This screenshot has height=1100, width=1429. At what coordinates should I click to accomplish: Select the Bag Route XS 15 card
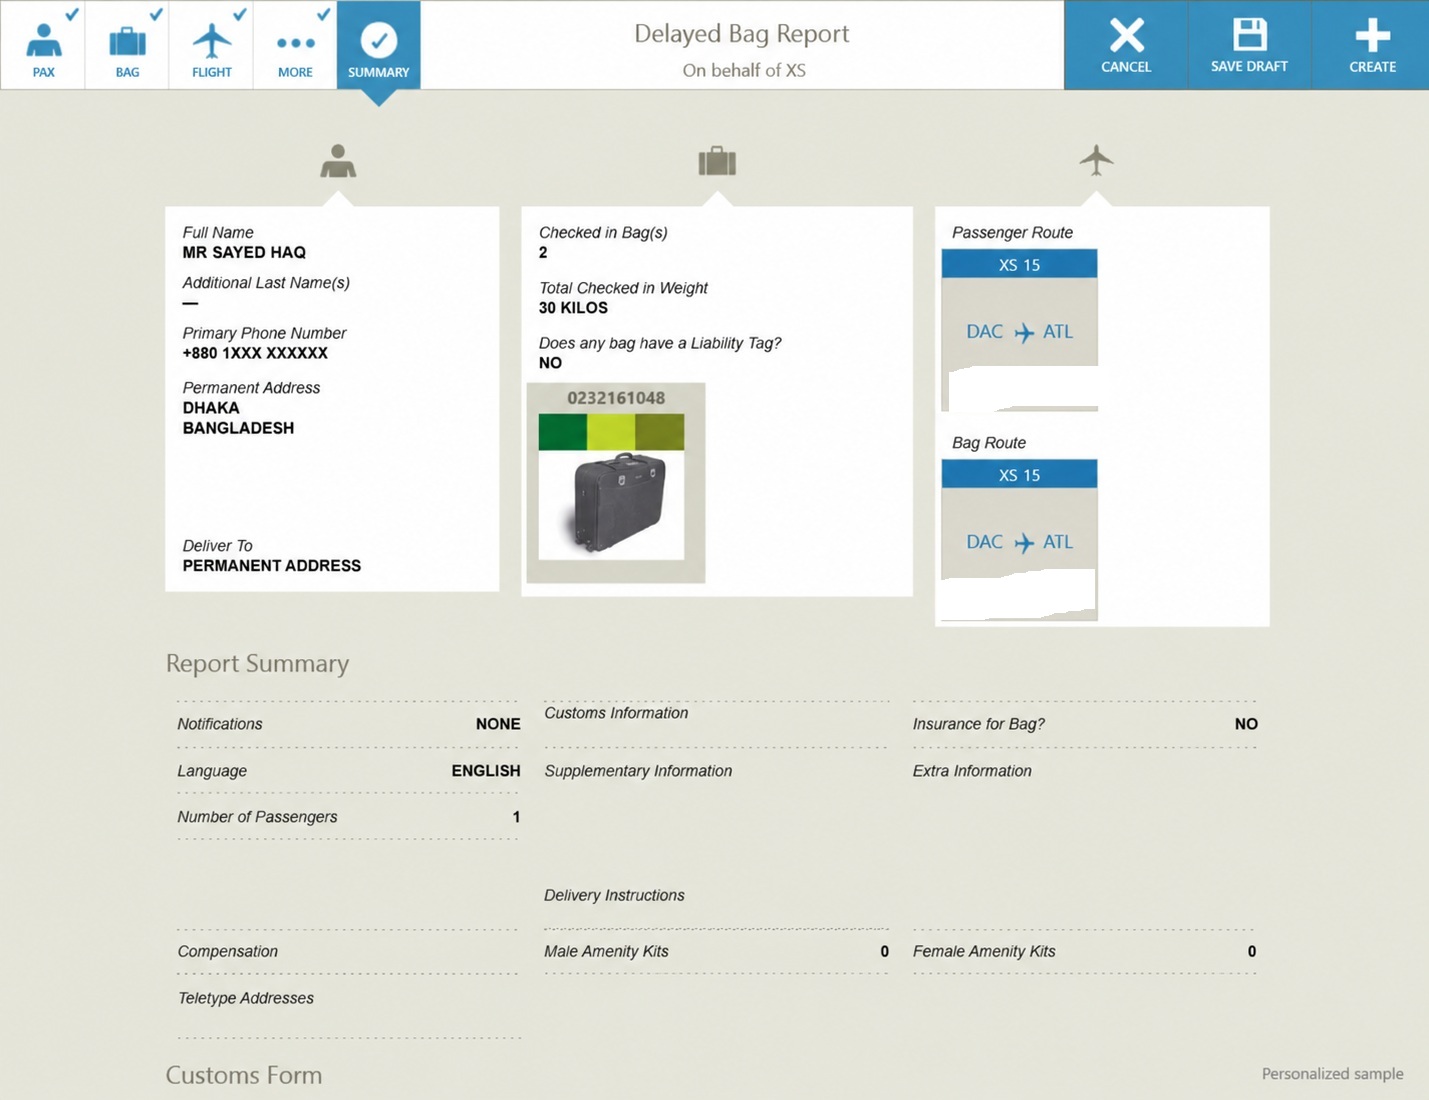coord(1020,540)
